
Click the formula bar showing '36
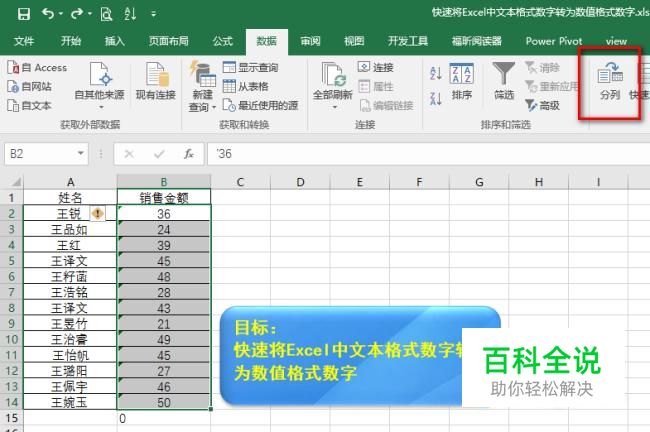click(x=429, y=154)
